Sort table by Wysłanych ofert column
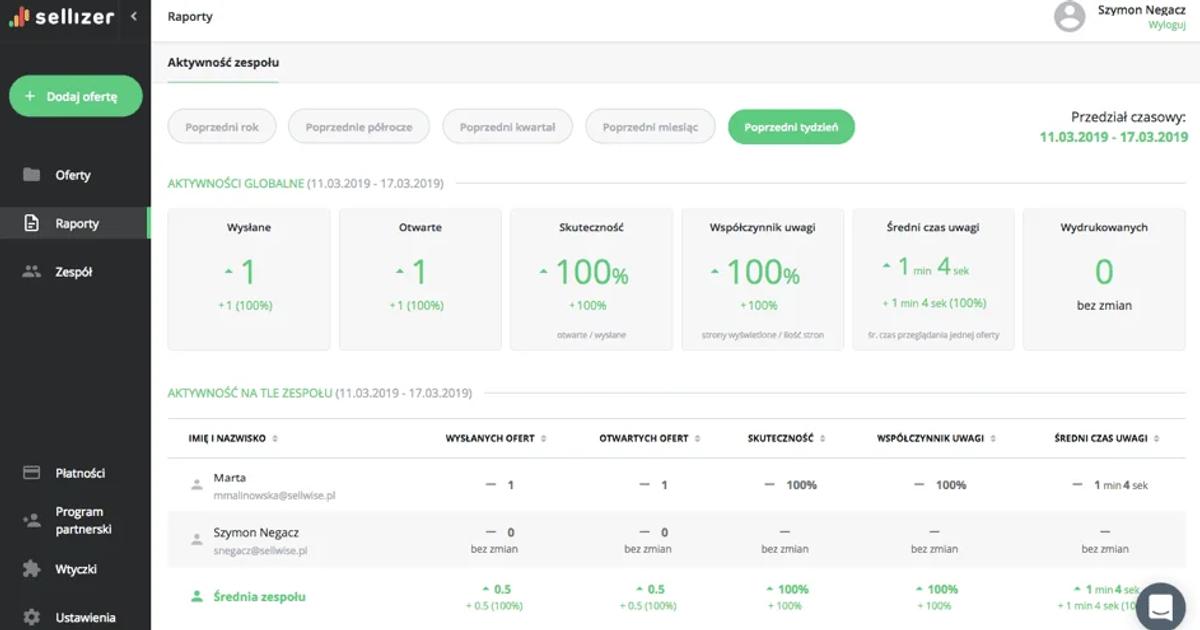 point(495,438)
